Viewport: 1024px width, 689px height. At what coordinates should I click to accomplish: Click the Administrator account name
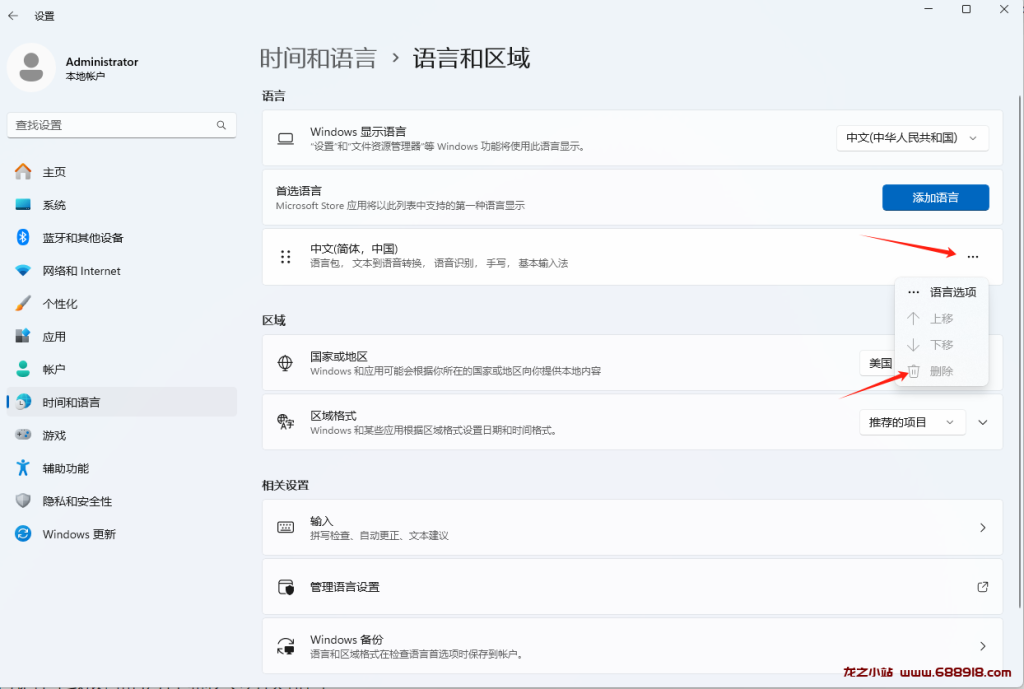[x=102, y=61]
